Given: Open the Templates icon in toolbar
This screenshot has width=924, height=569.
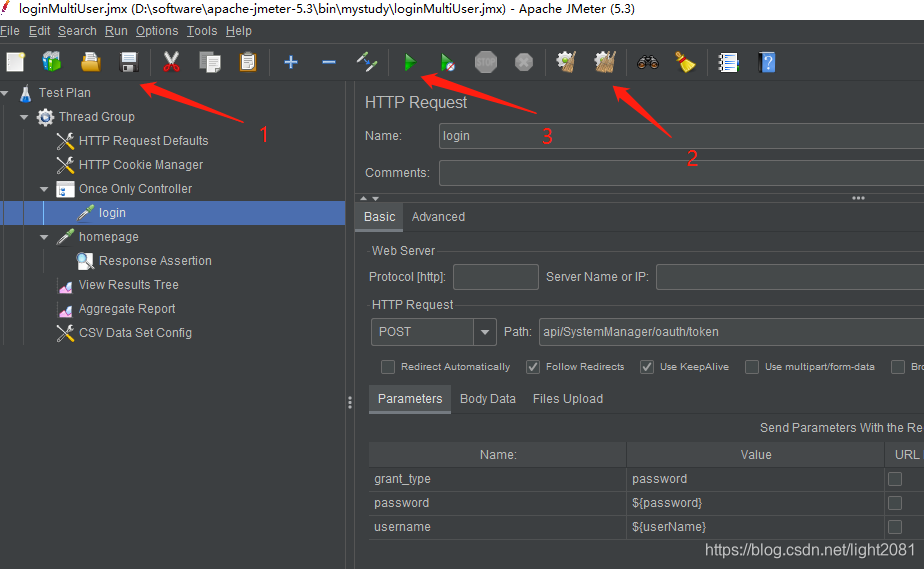Looking at the screenshot, I should coord(52,62).
